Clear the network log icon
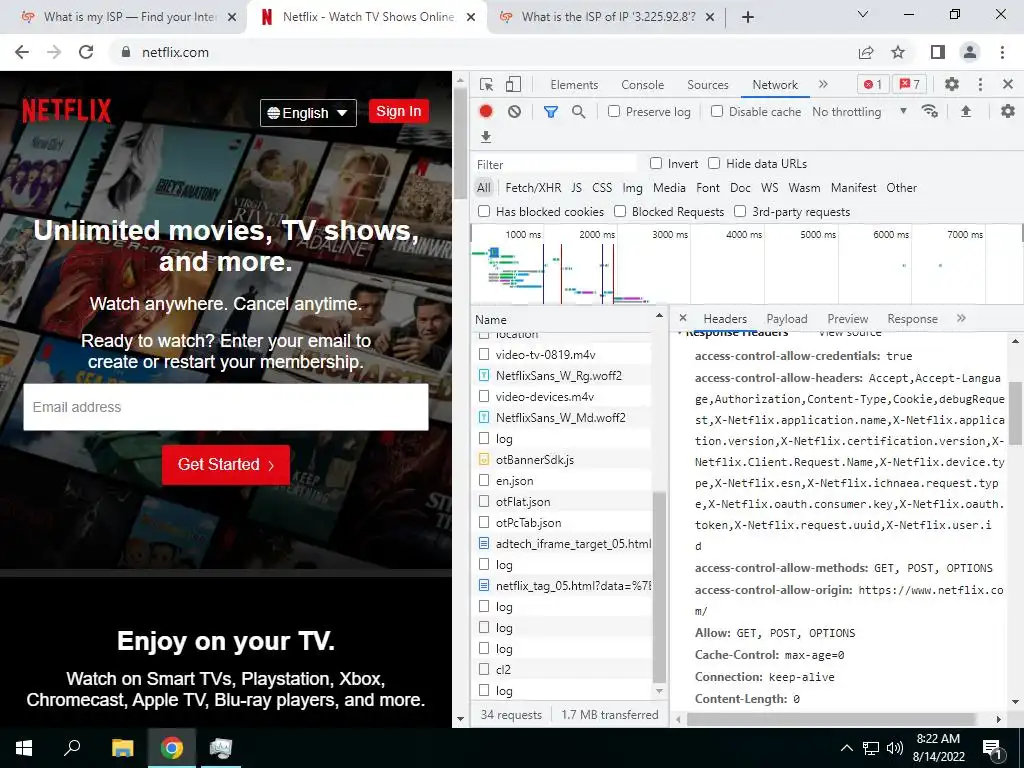 tap(515, 112)
